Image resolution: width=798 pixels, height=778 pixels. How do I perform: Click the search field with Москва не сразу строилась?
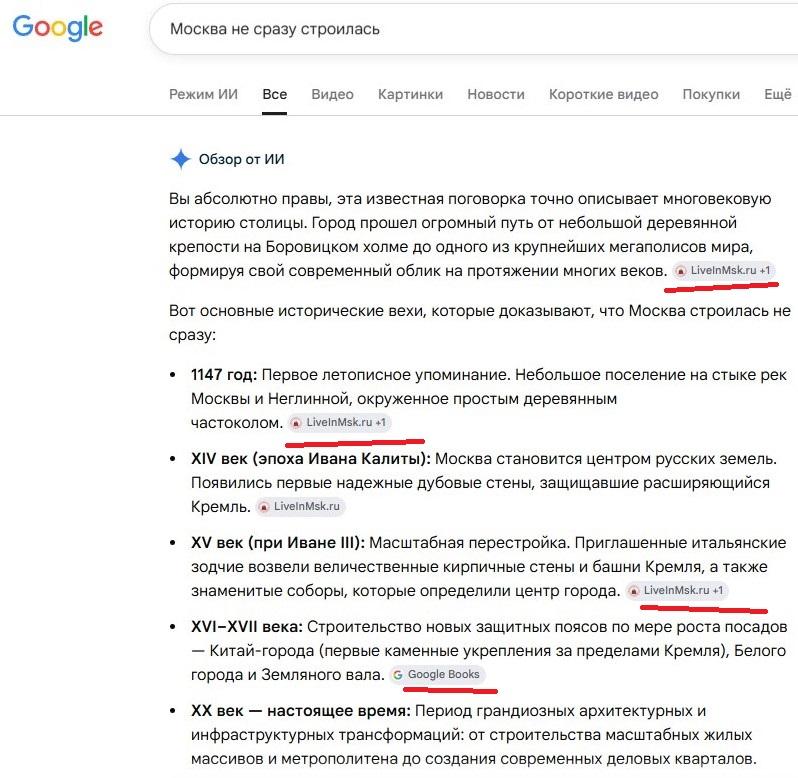[473, 29]
